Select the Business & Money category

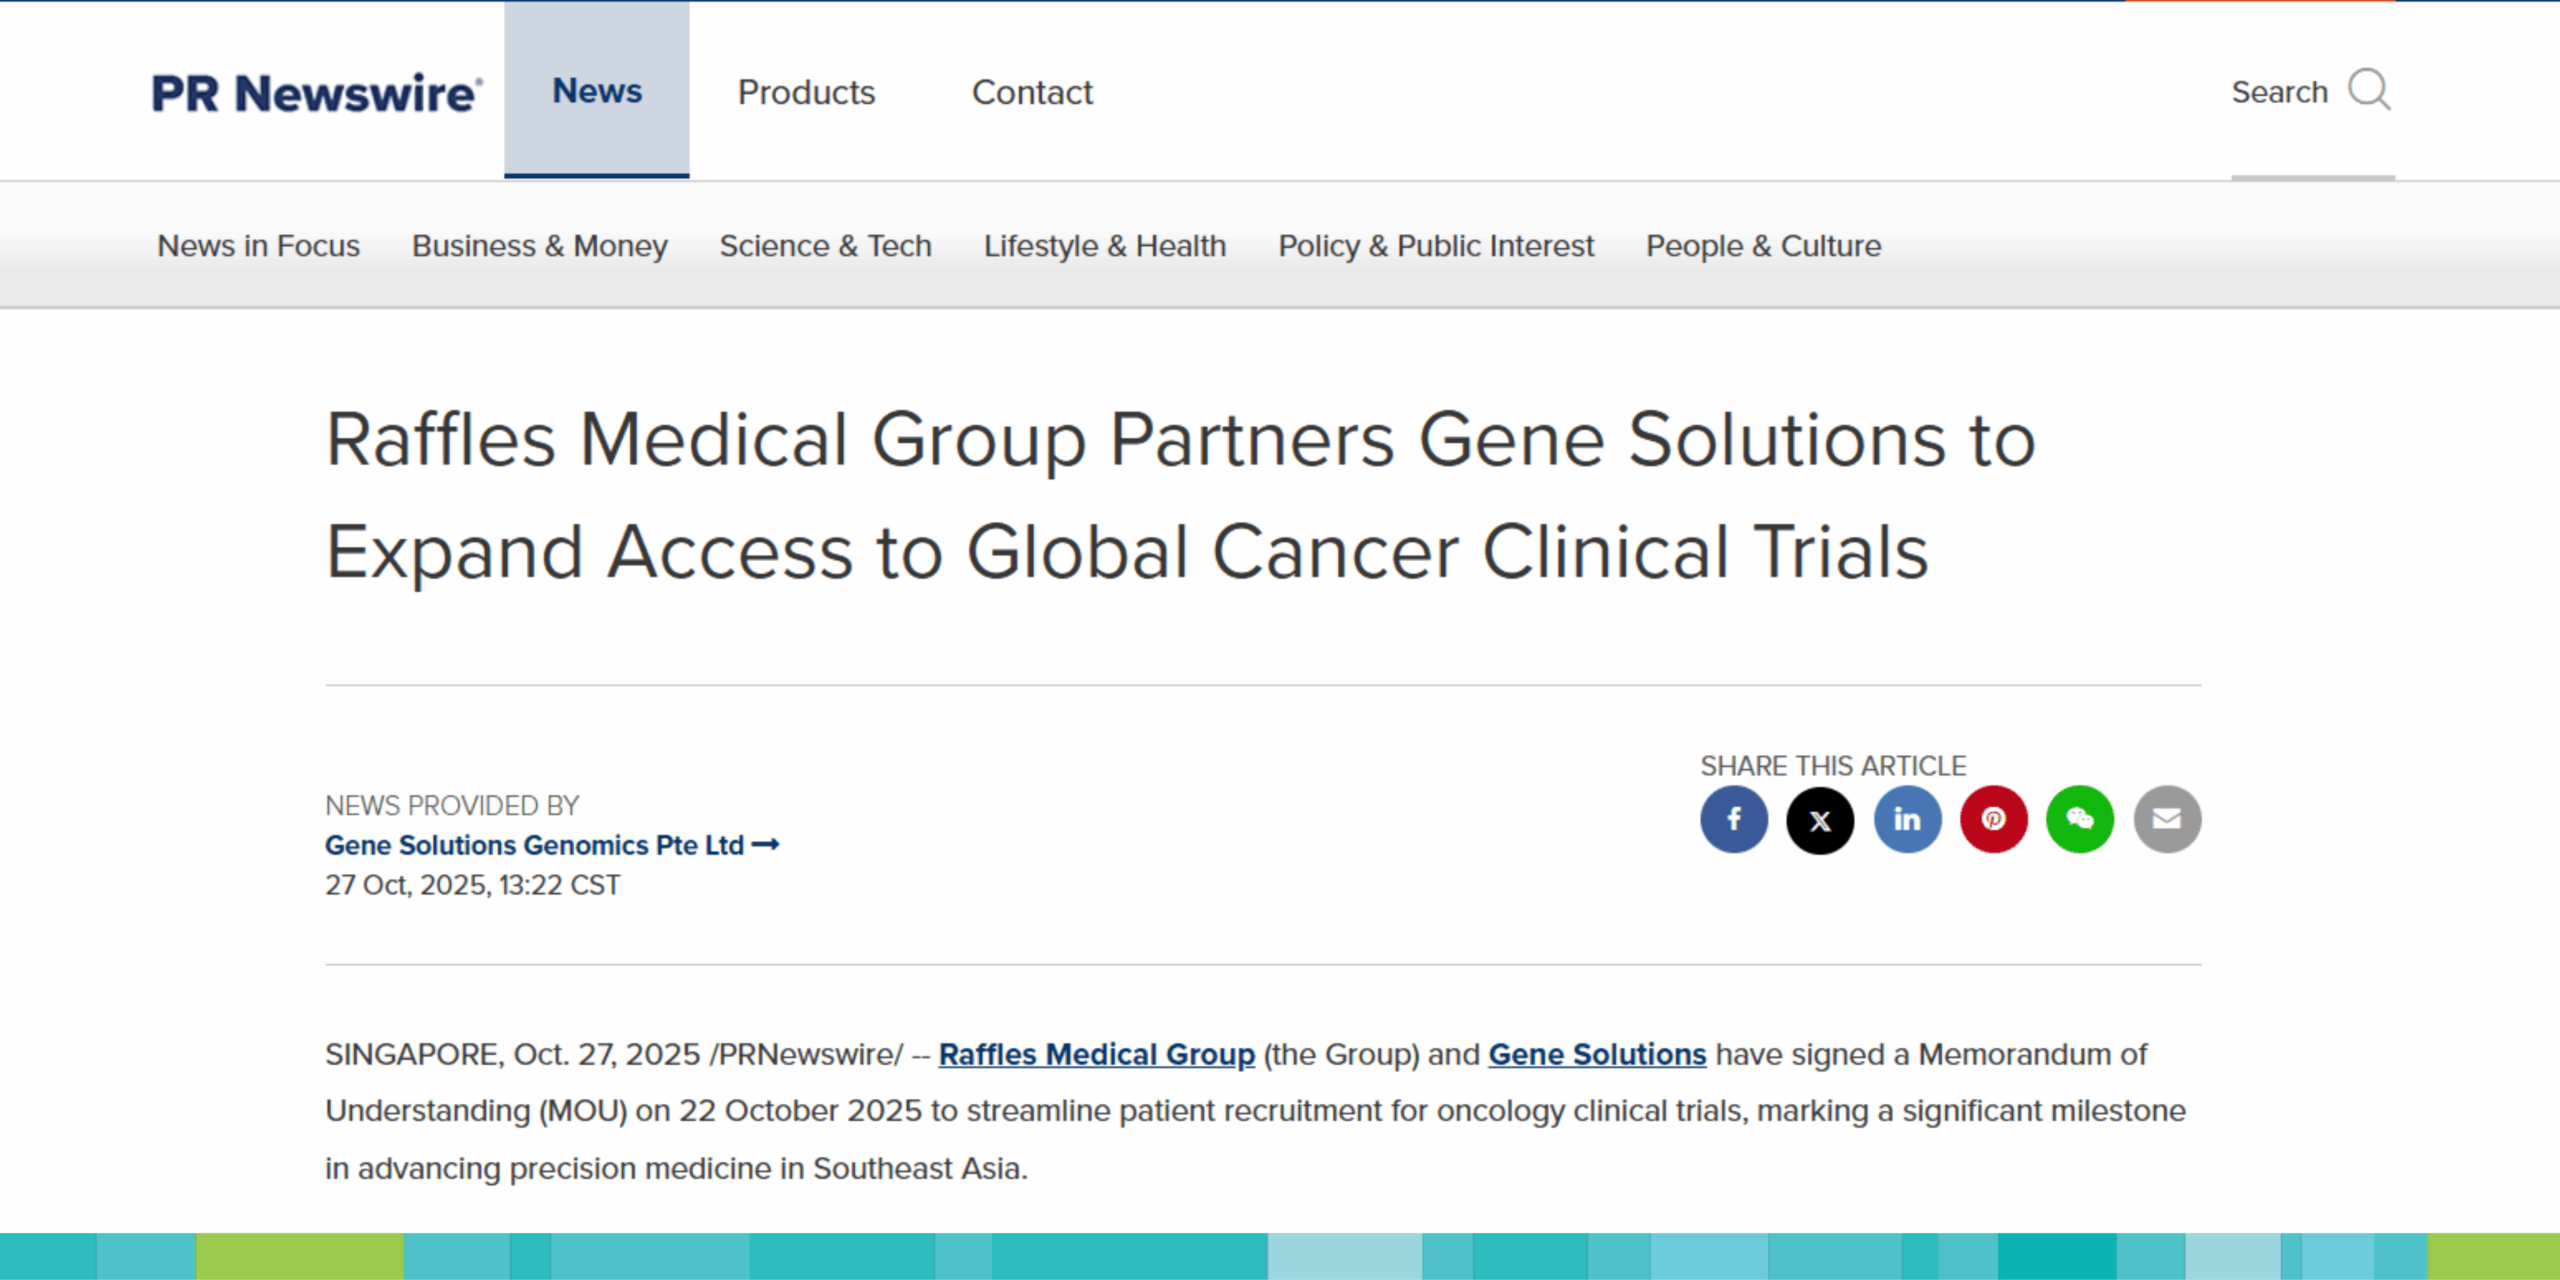(539, 246)
